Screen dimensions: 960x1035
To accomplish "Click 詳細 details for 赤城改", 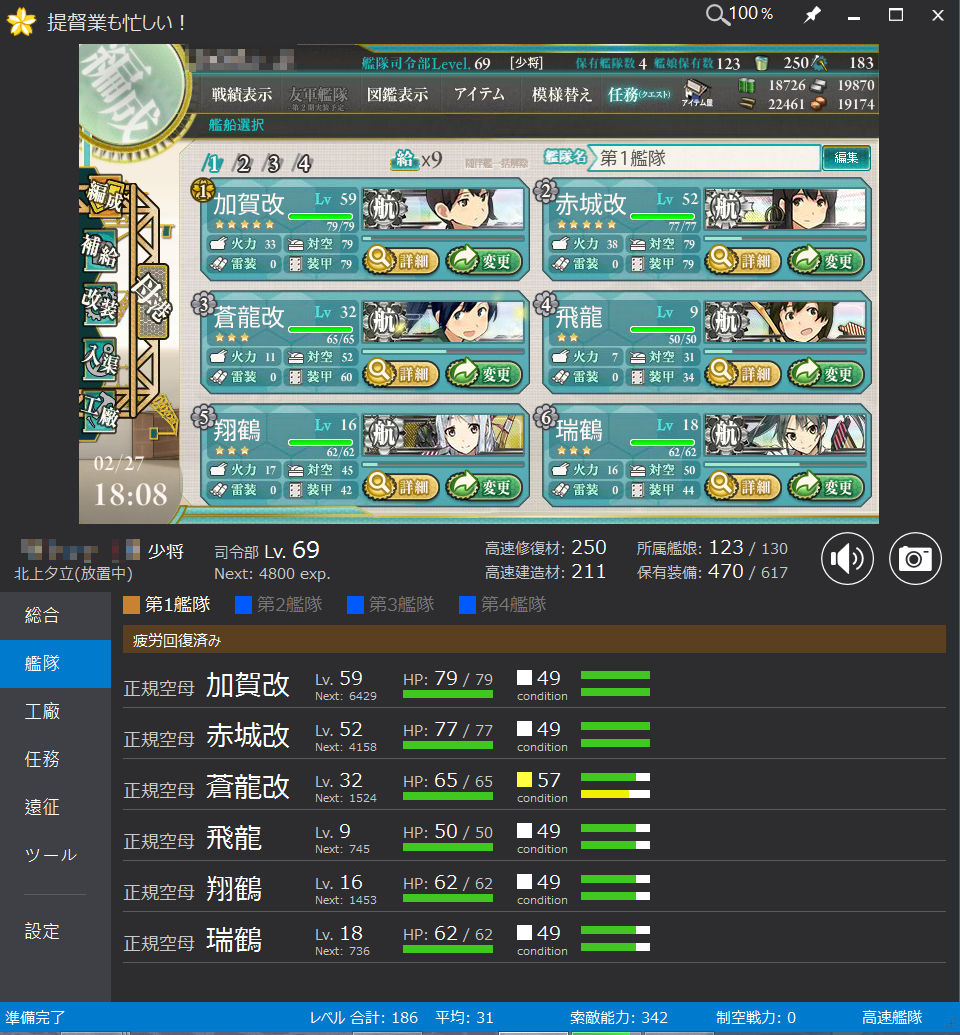I will pos(743,261).
